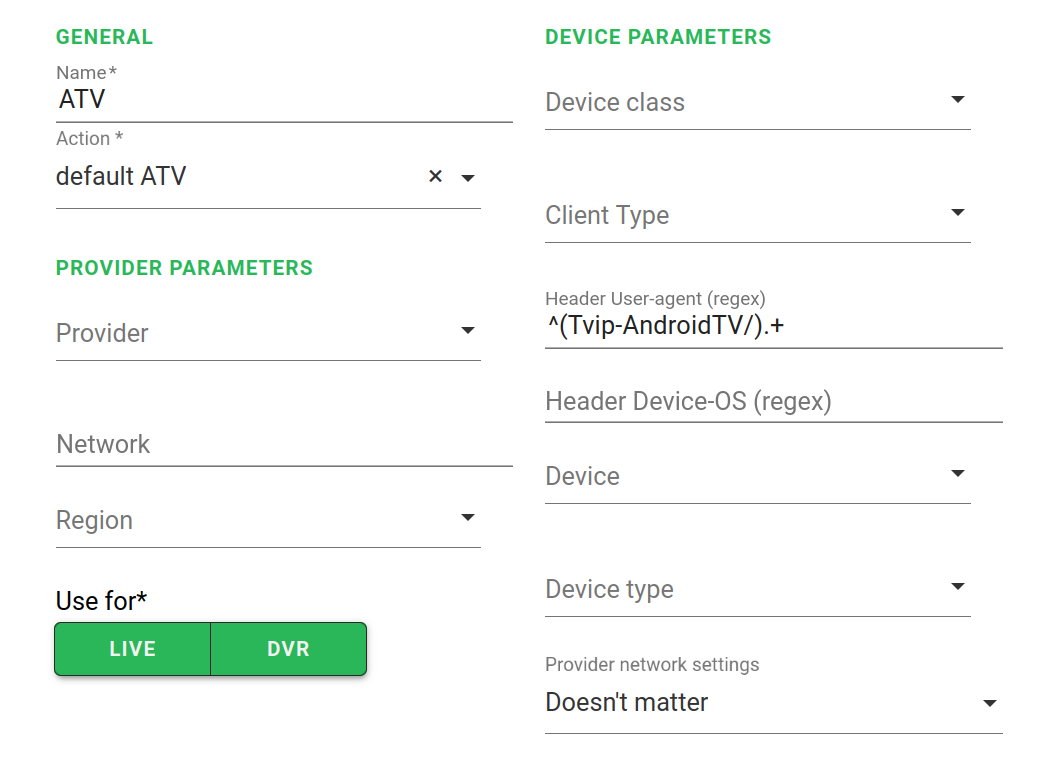Open the Client Type selector
This screenshot has width=1054, height=775.
pyautogui.click(x=740, y=215)
